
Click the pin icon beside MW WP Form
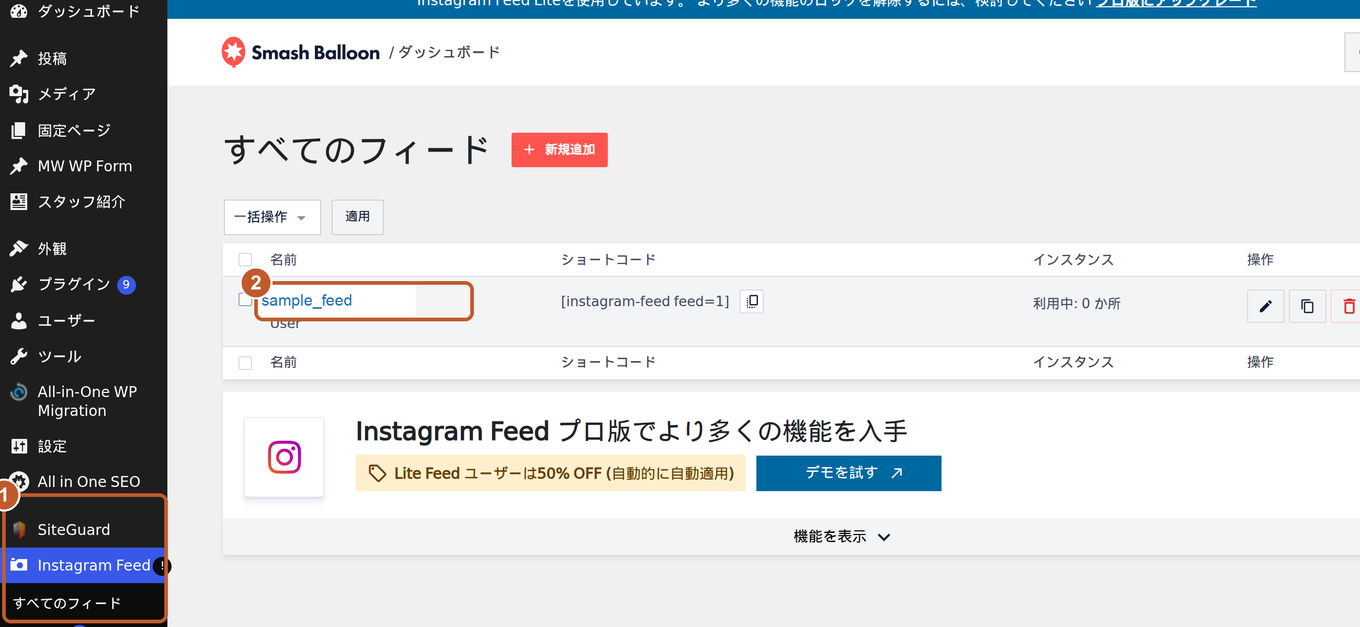click(18, 166)
